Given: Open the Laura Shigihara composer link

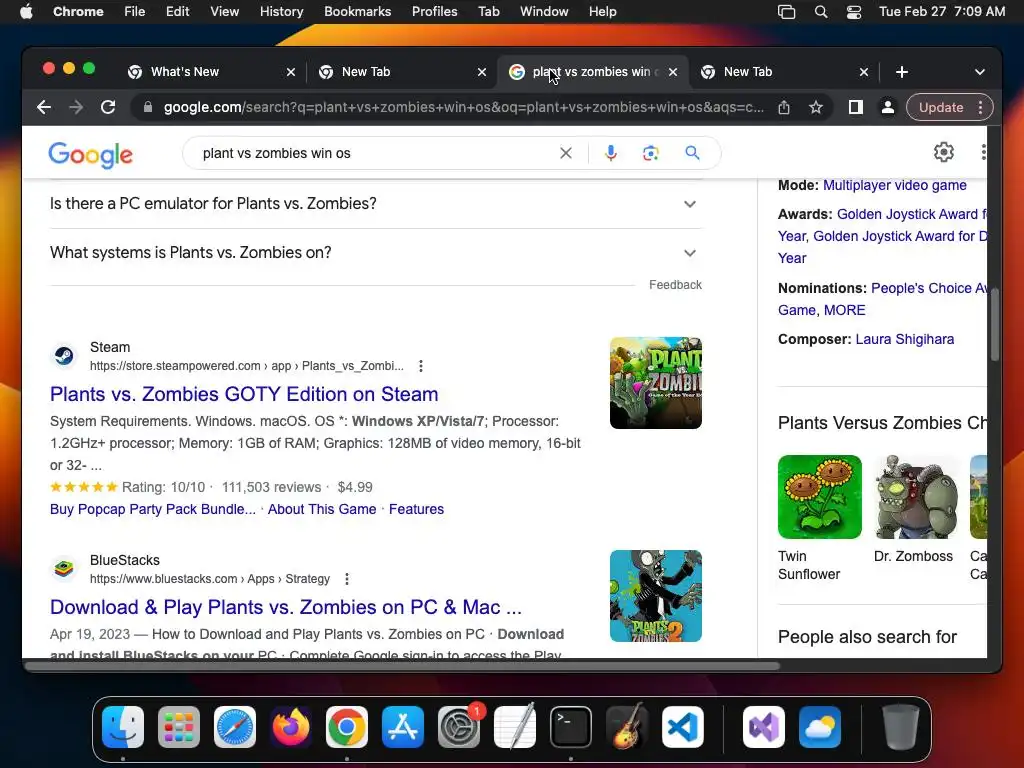Looking at the screenshot, I should tap(904, 339).
